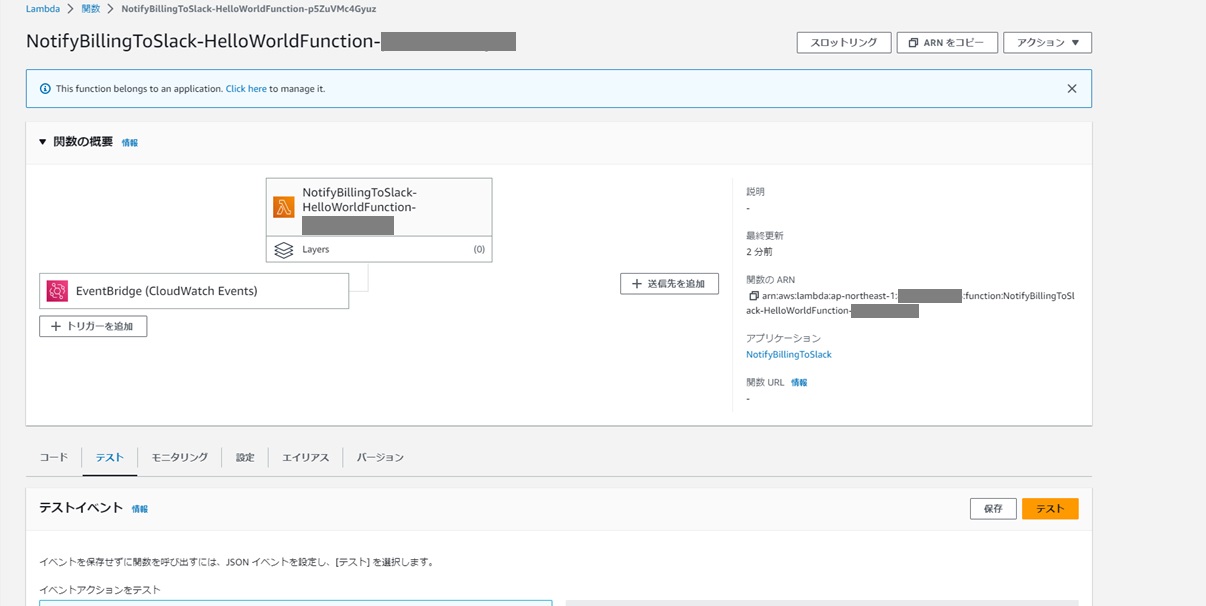Save the test event with 保存
Screen dimensions: 1206x606
[x=993, y=509]
